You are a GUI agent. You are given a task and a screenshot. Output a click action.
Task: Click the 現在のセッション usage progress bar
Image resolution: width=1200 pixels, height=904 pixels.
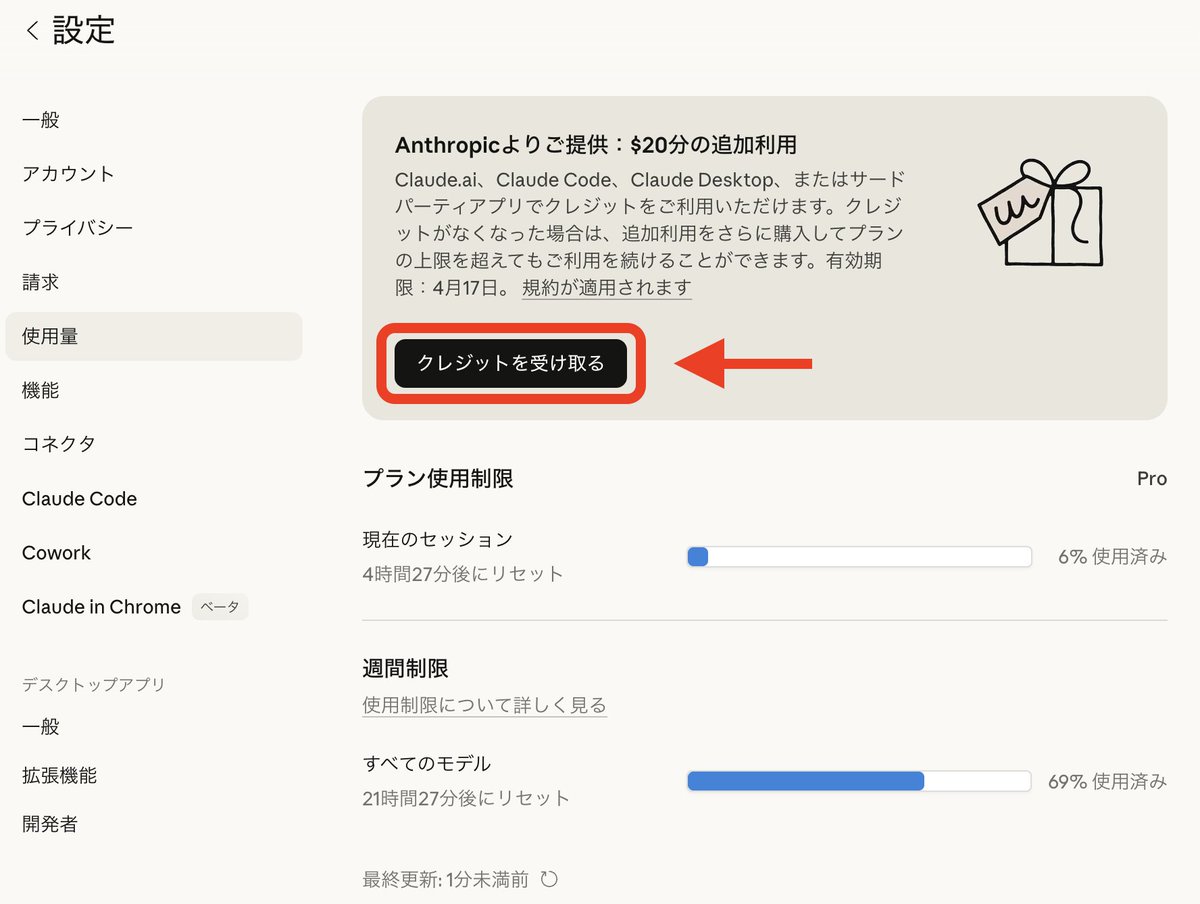tap(859, 557)
